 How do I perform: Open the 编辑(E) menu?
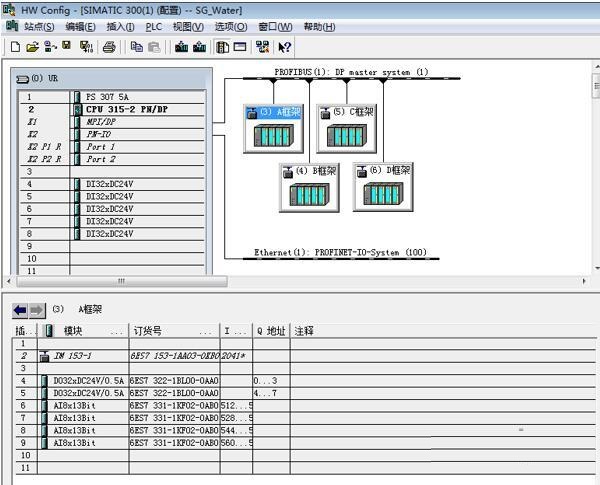coord(80,27)
